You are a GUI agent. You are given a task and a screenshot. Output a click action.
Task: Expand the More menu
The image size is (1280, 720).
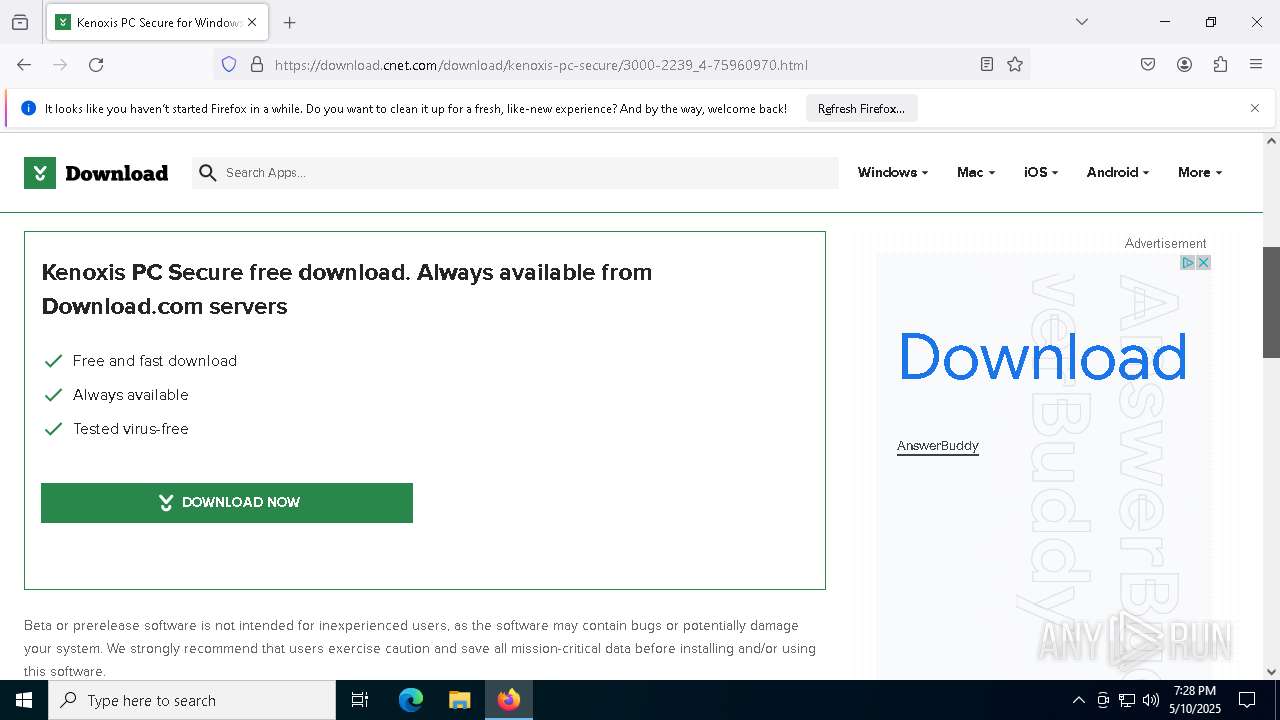(1200, 173)
